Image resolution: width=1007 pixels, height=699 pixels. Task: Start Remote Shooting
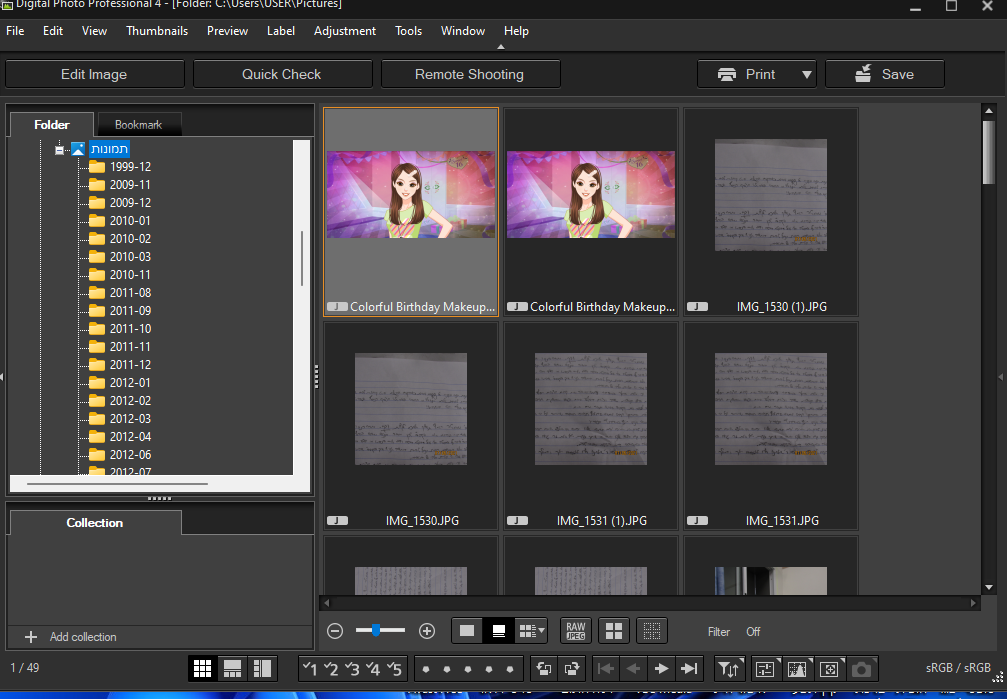click(x=470, y=75)
